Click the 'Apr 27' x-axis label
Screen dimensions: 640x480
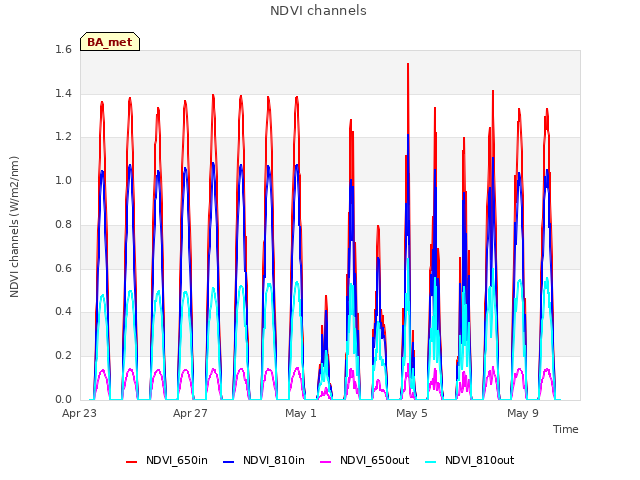[190, 413]
